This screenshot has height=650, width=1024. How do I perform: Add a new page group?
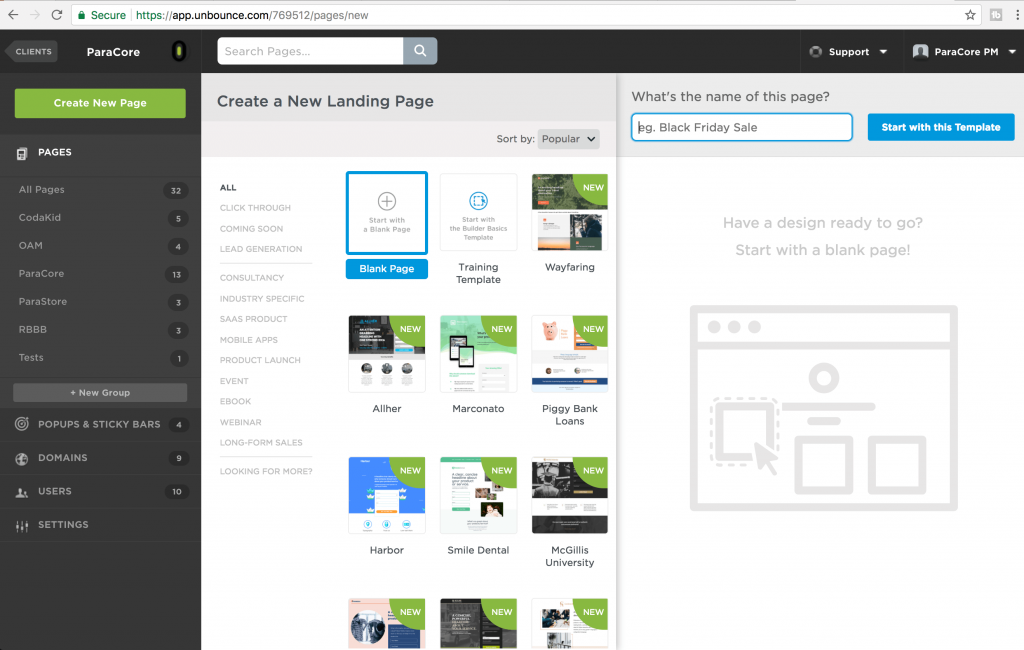coord(100,393)
